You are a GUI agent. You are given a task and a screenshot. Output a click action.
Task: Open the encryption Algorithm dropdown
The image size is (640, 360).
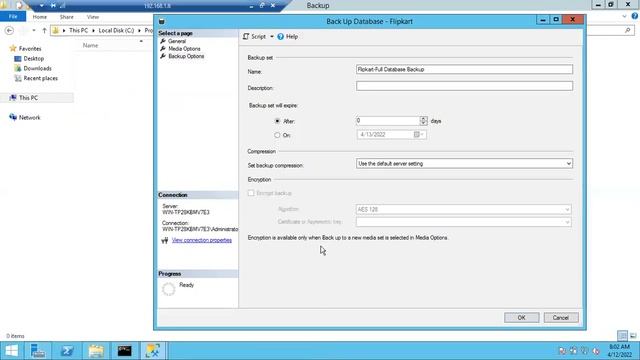(464, 209)
